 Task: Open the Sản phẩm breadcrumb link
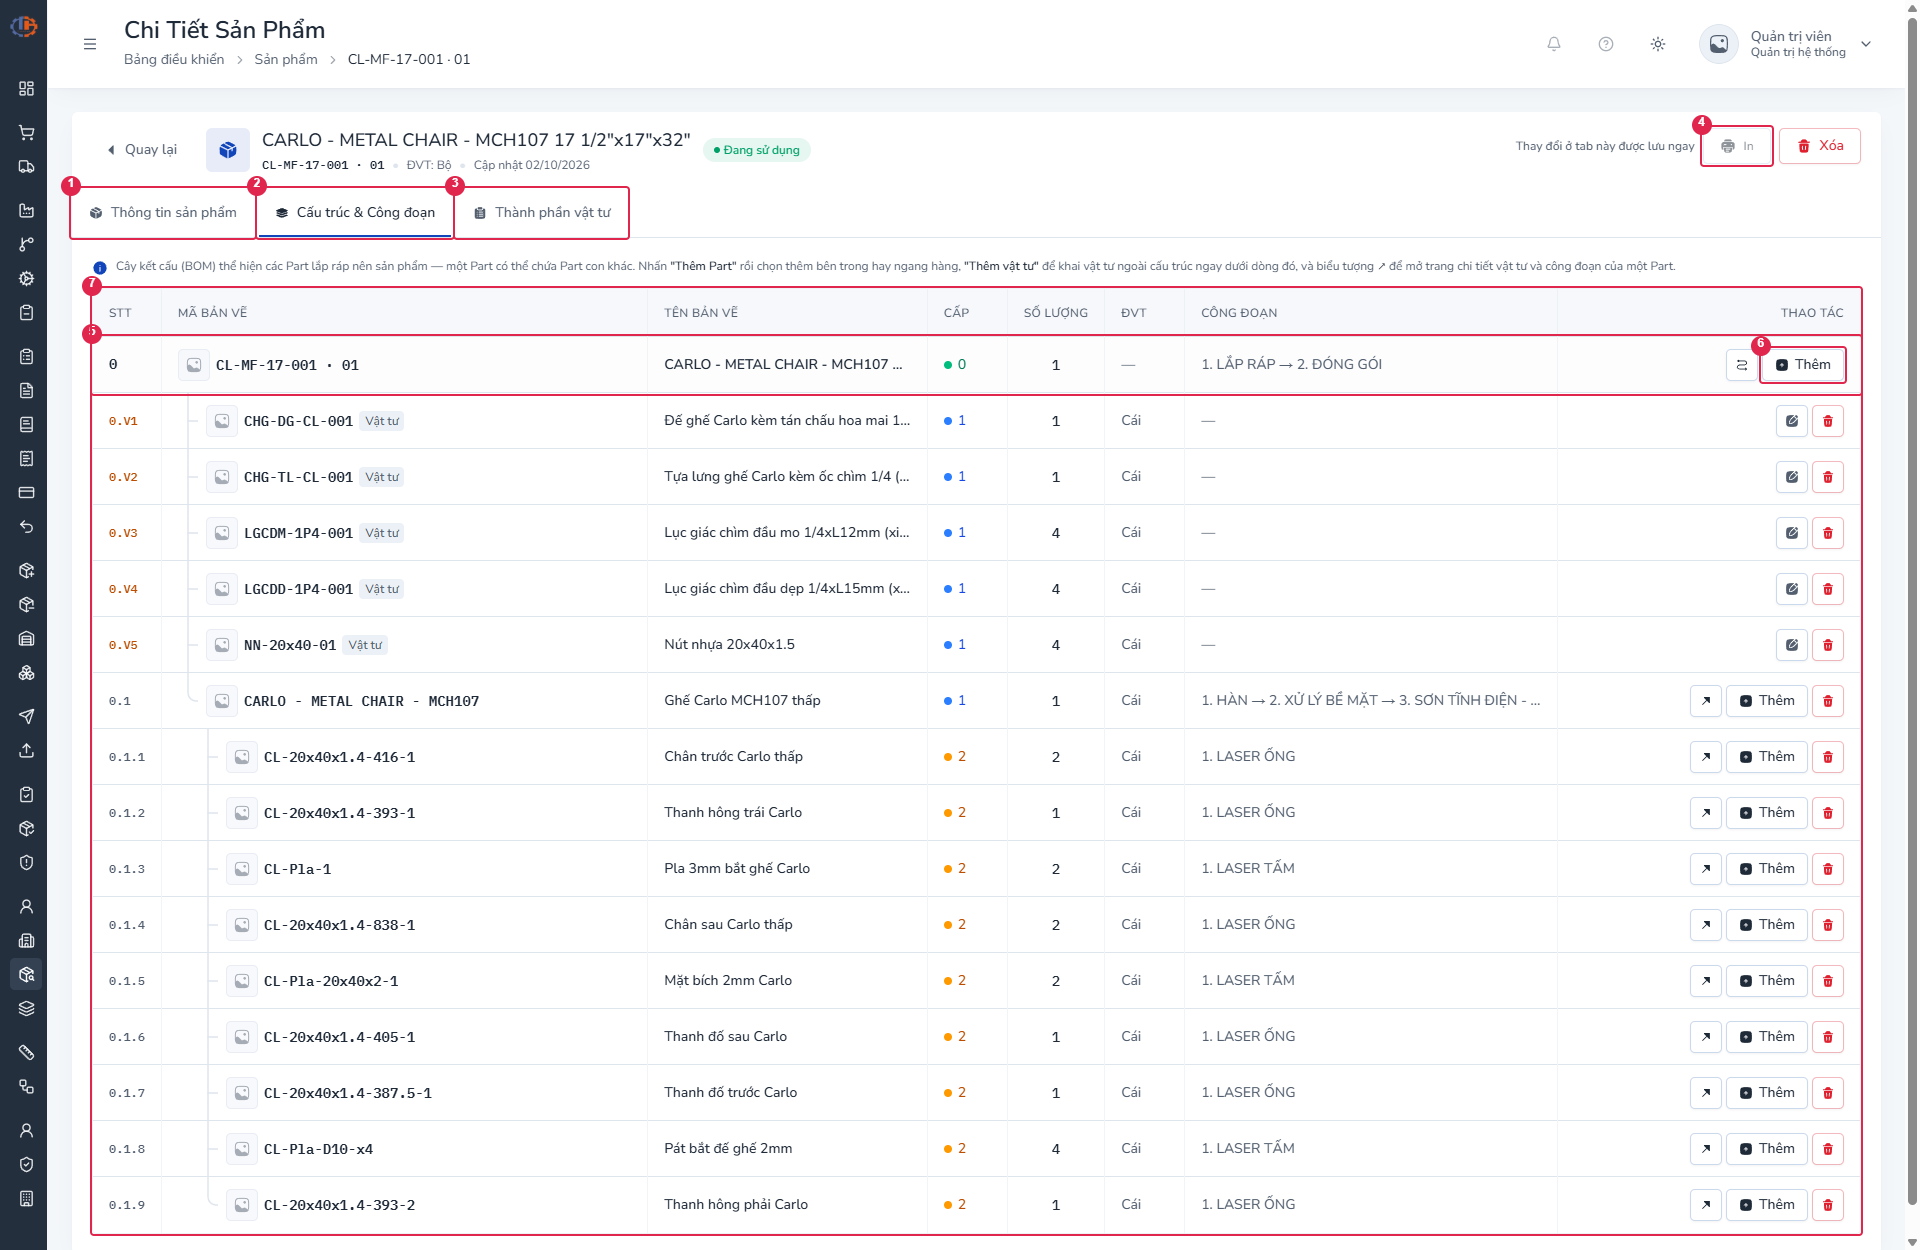click(x=286, y=60)
